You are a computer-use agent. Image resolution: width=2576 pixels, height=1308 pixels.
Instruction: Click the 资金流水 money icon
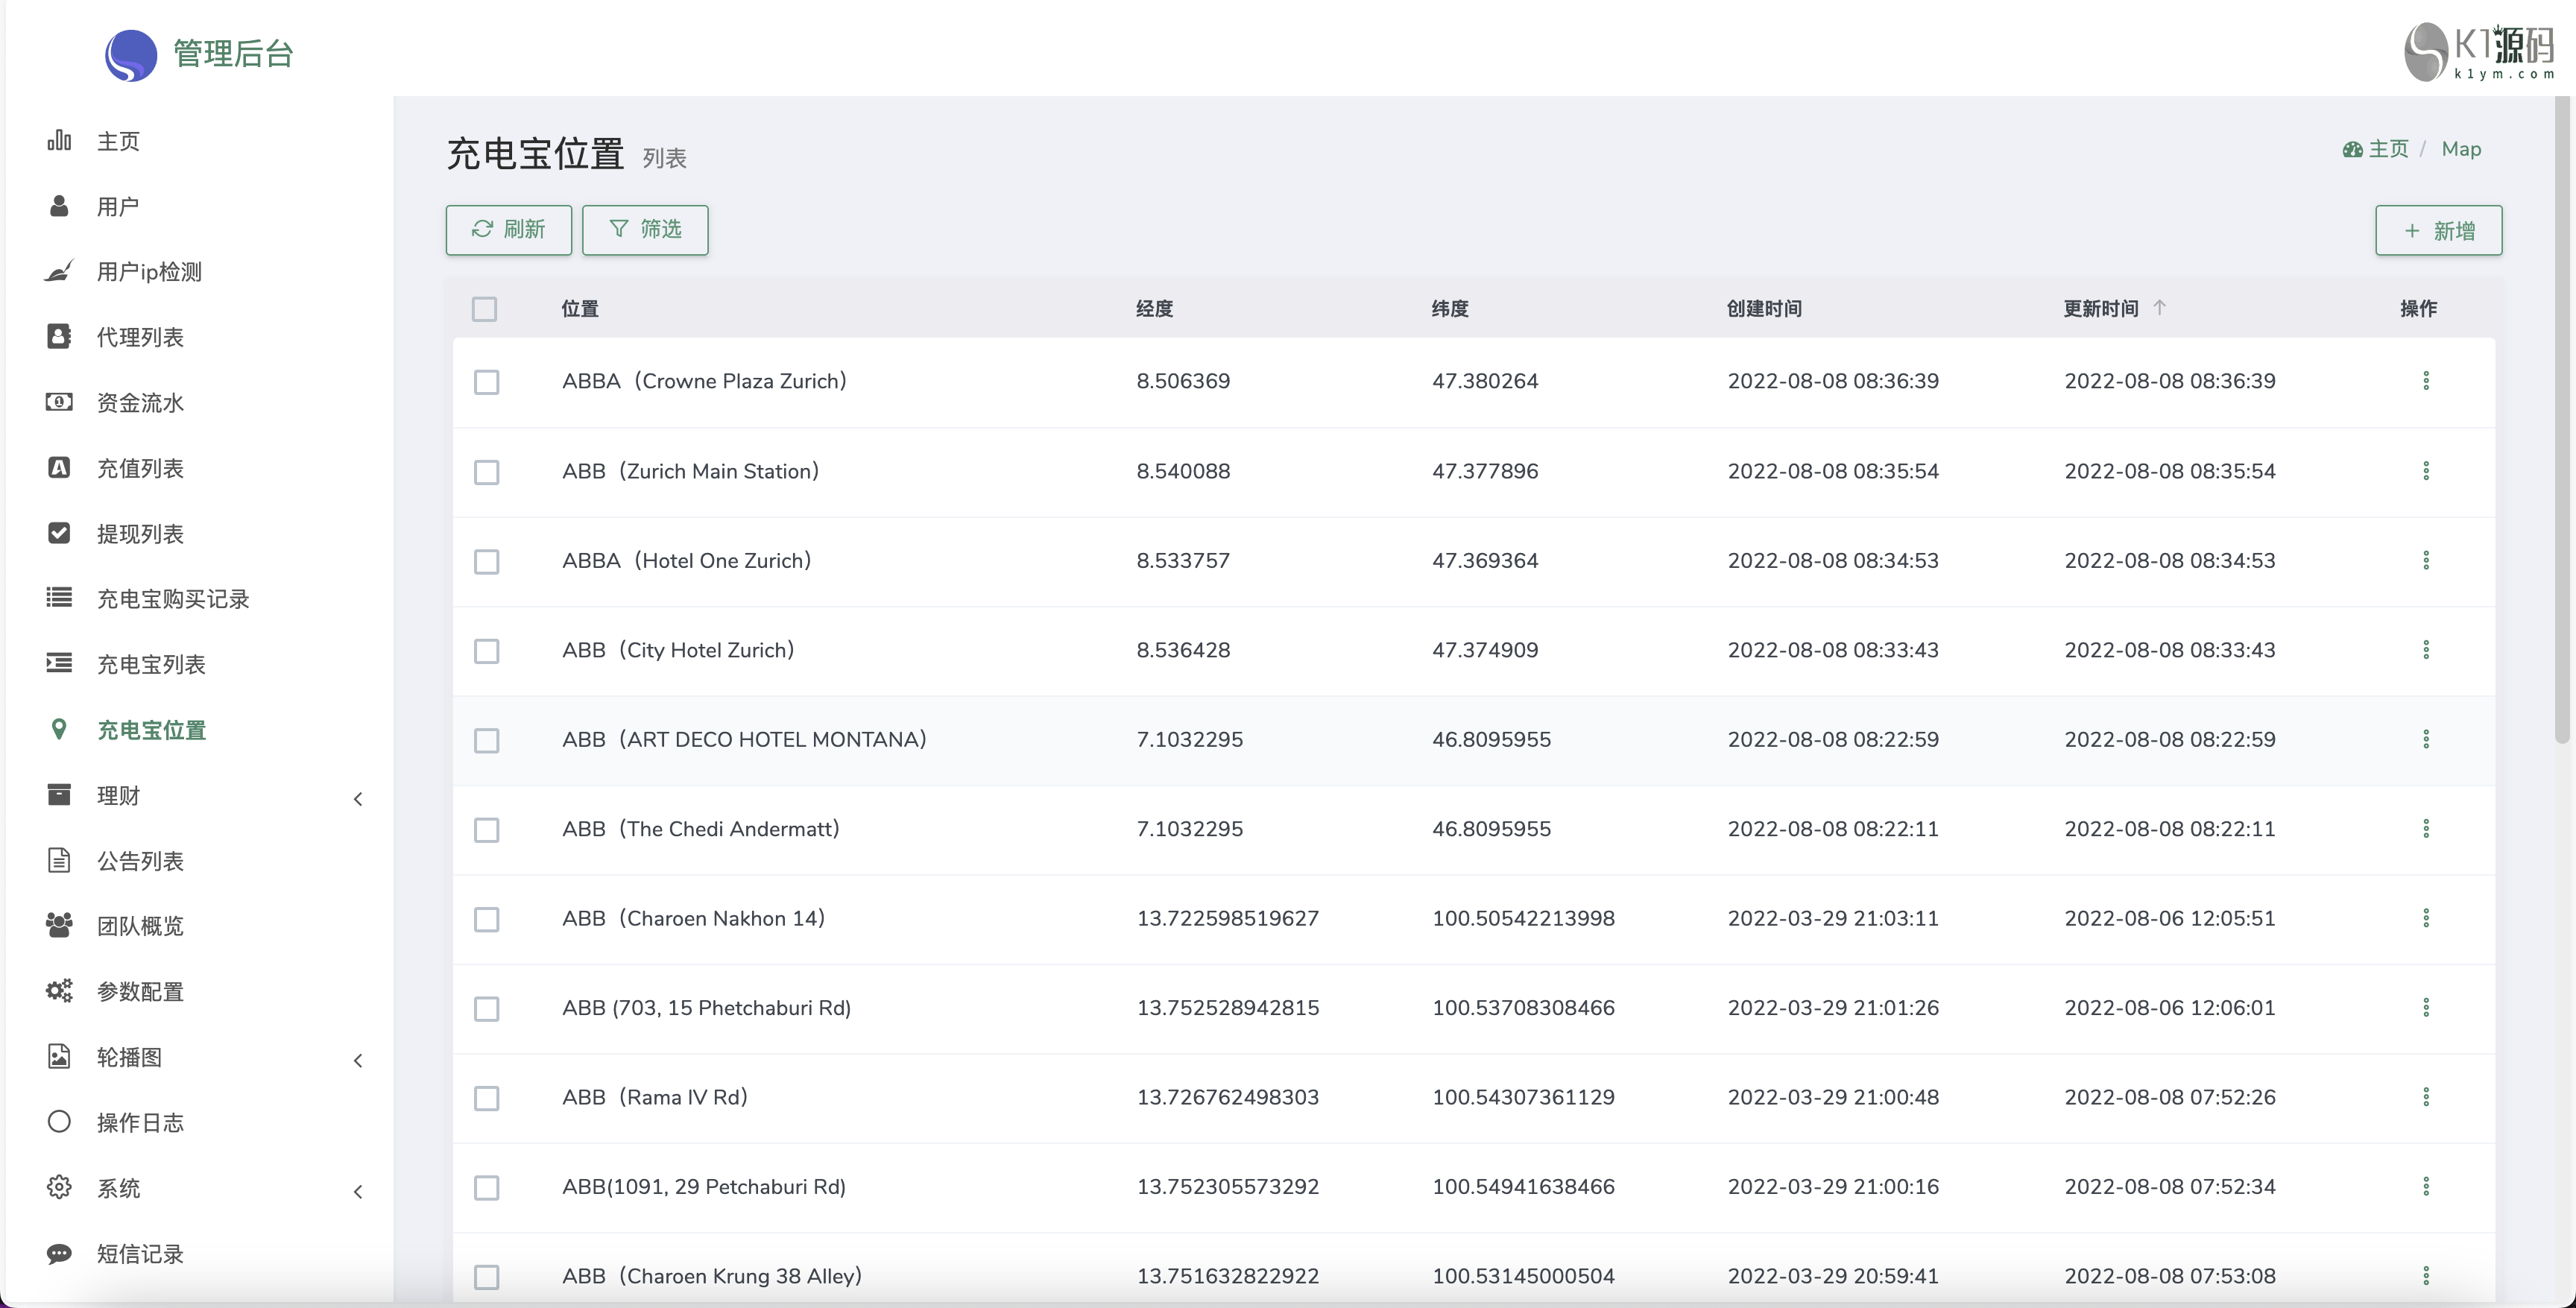pyautogui.click(x=59, y=402)
